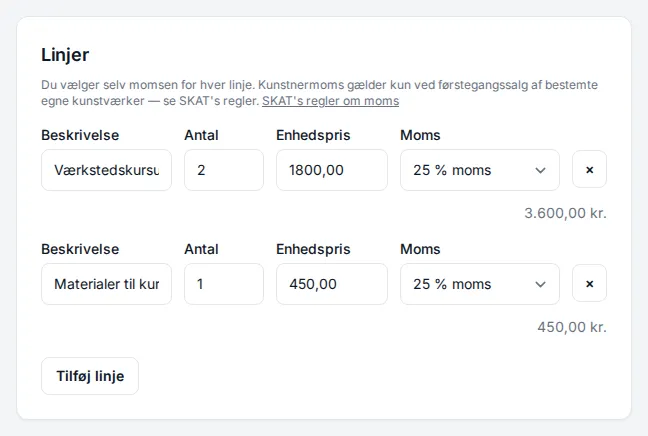
Task: Remove the Værkstedskursus line with the × button
Action: [589, 169]
